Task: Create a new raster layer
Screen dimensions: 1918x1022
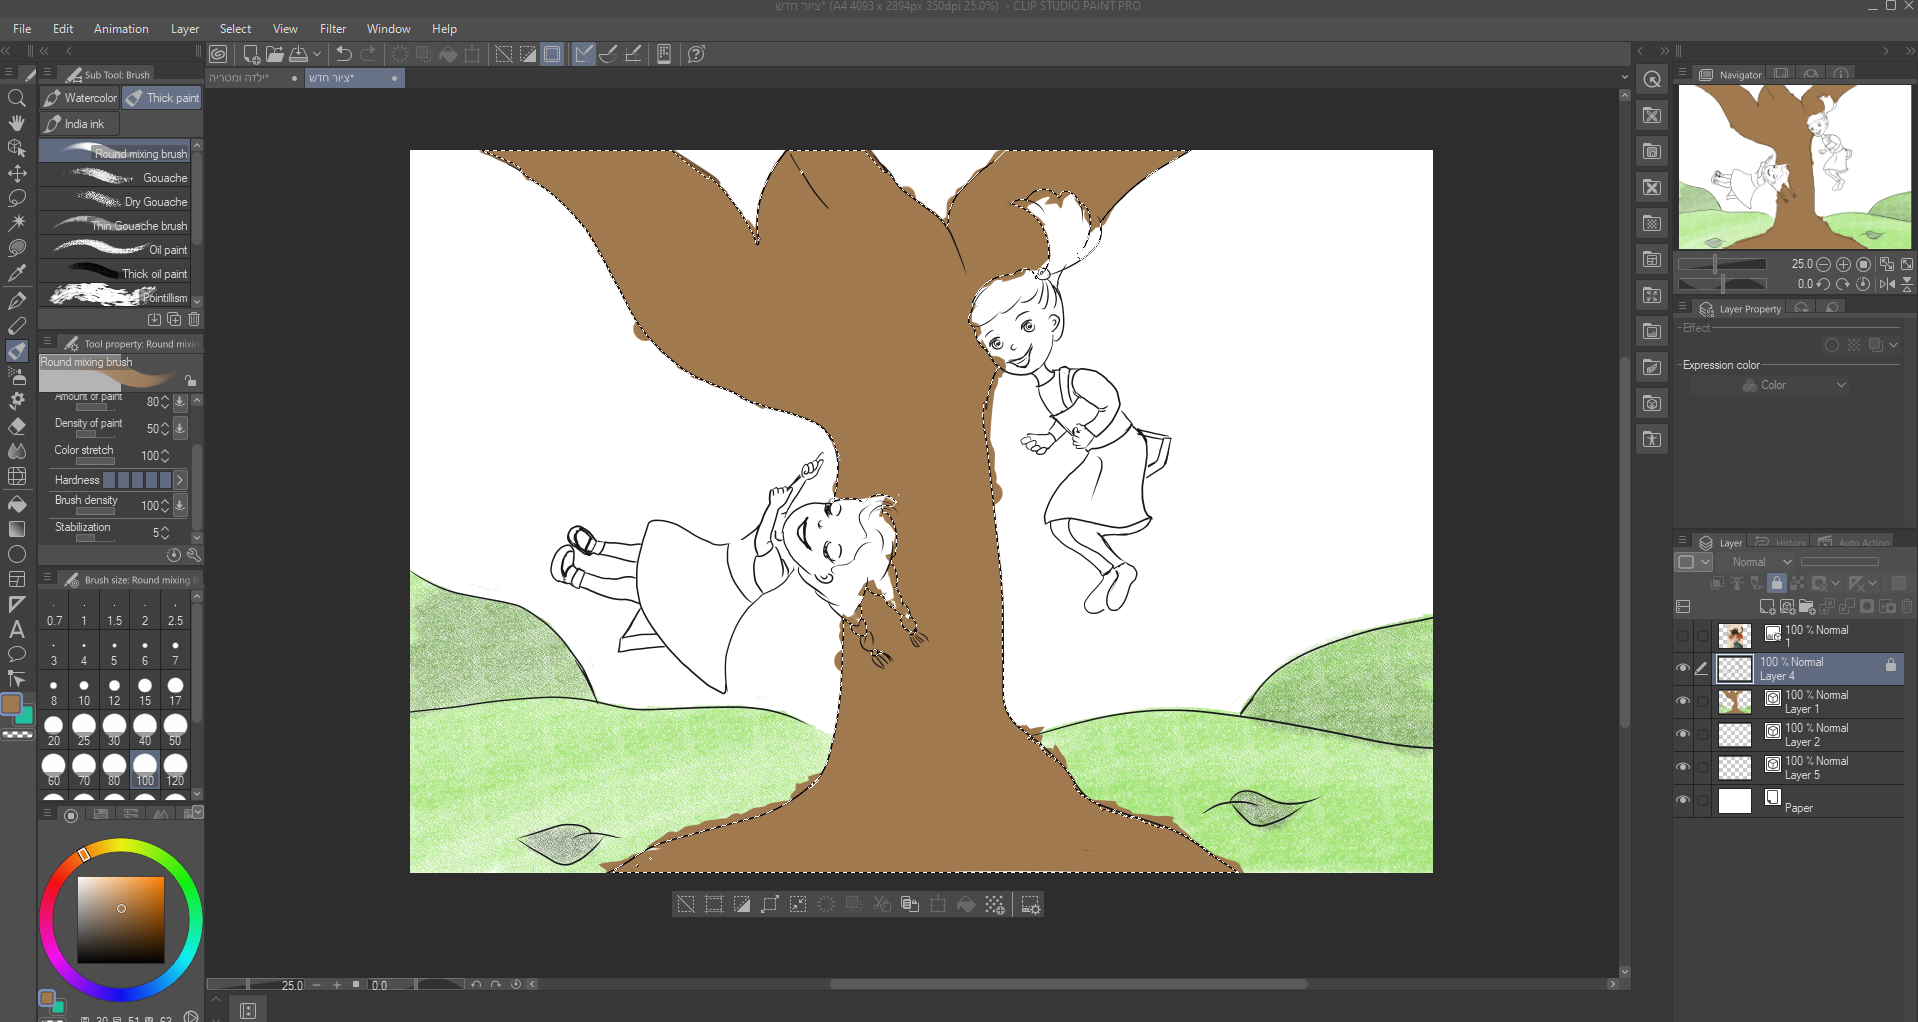Action: (x=1767, y=607)
